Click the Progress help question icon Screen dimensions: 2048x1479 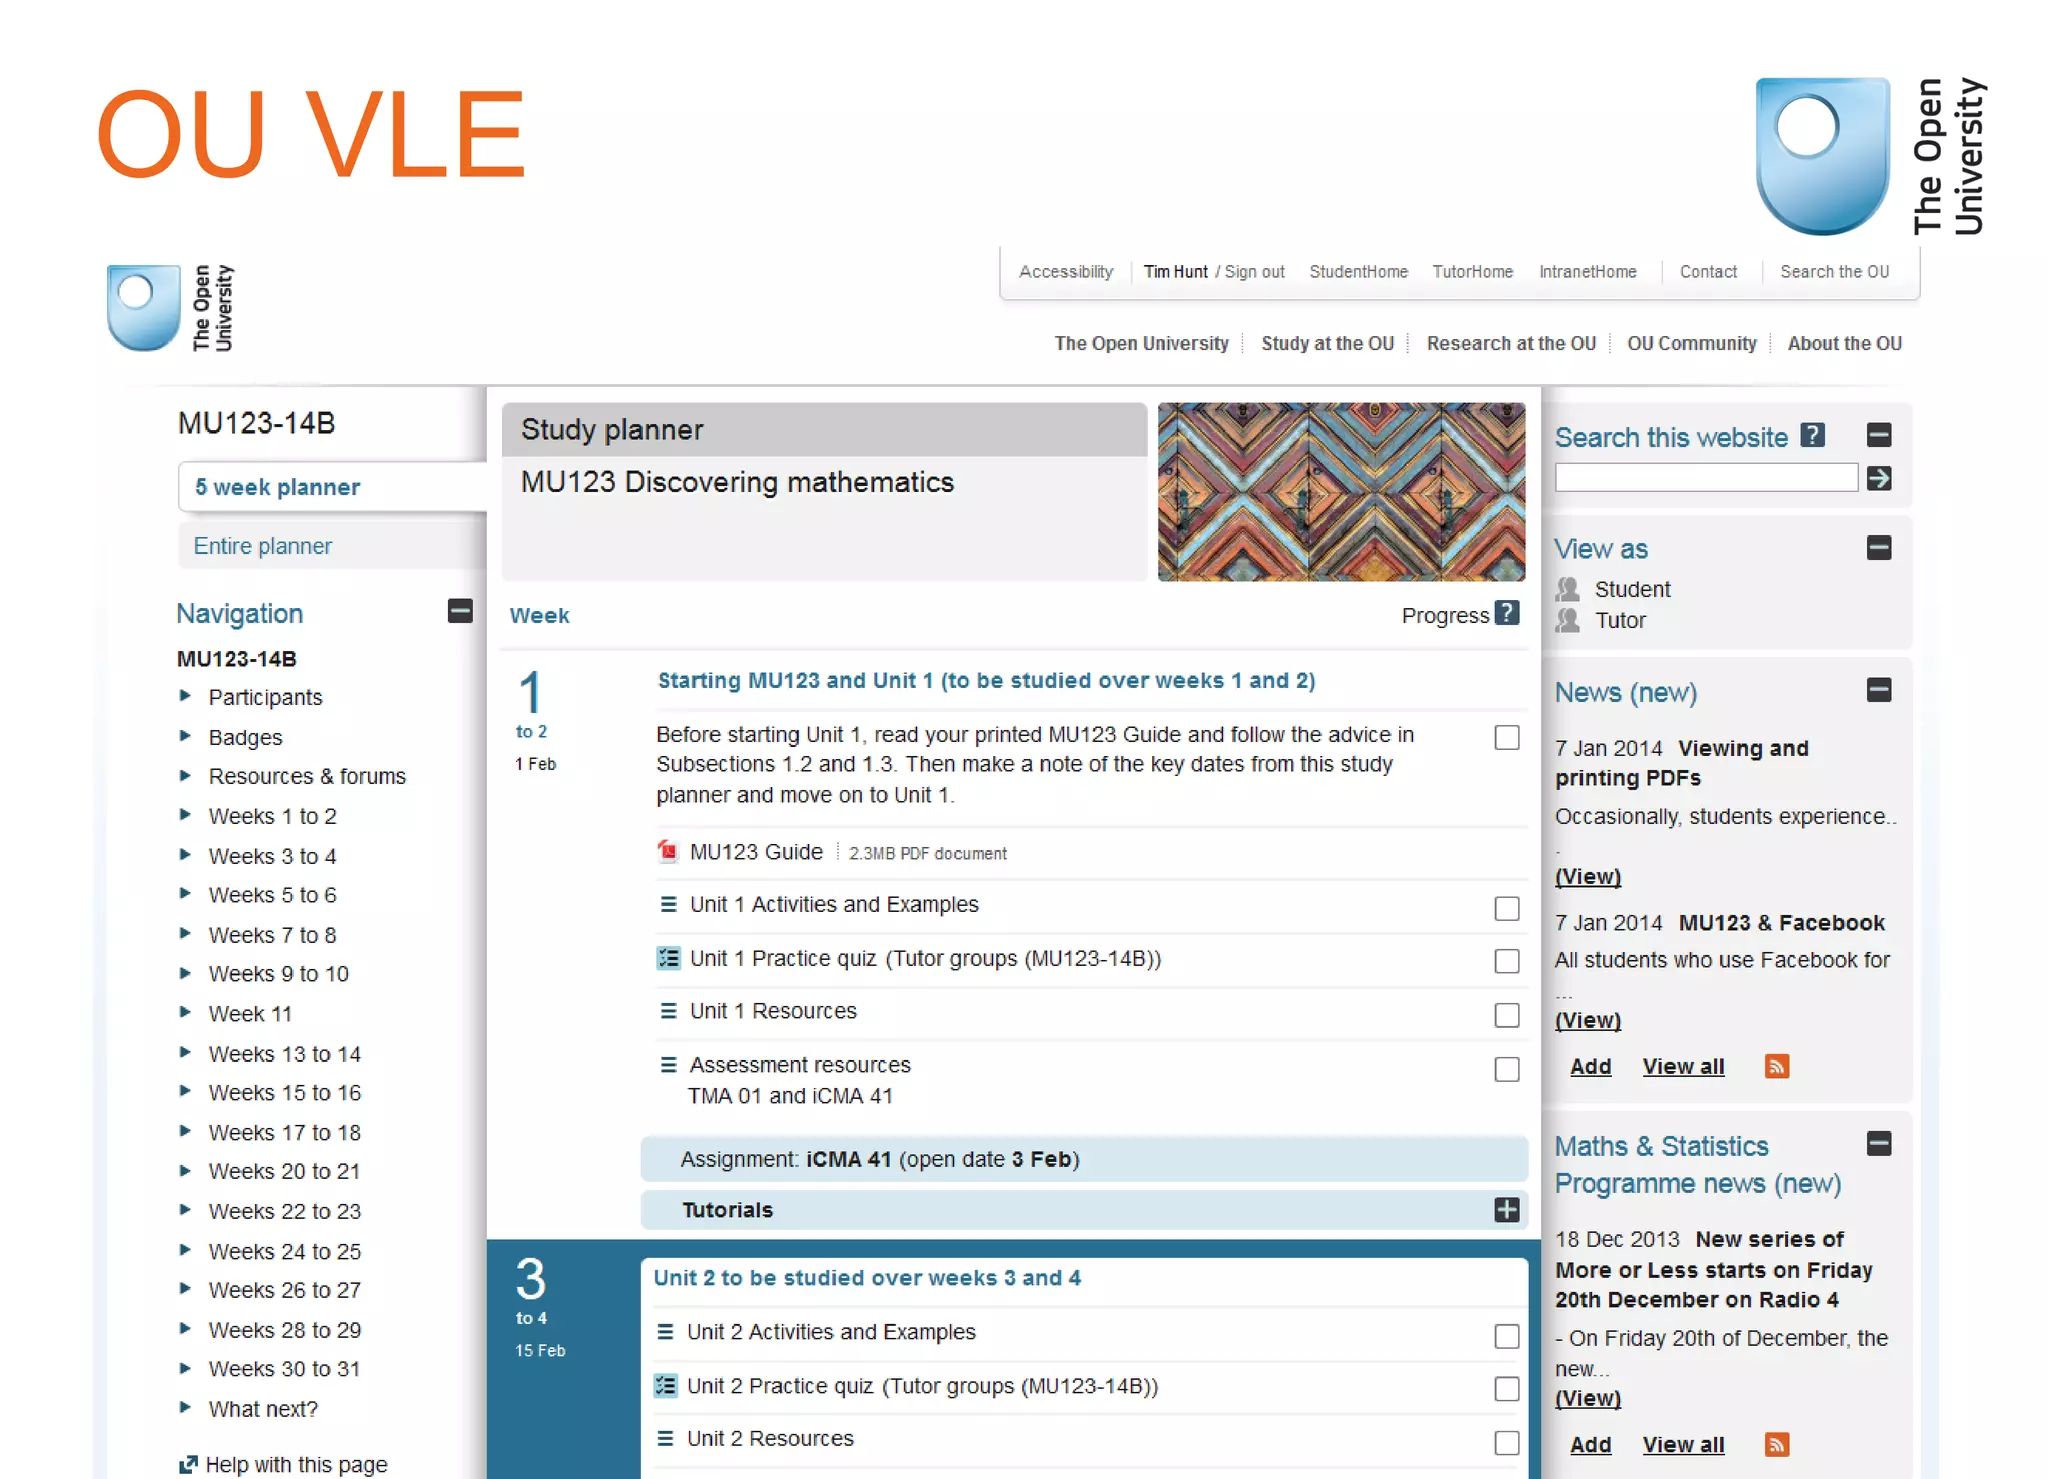1507,614
